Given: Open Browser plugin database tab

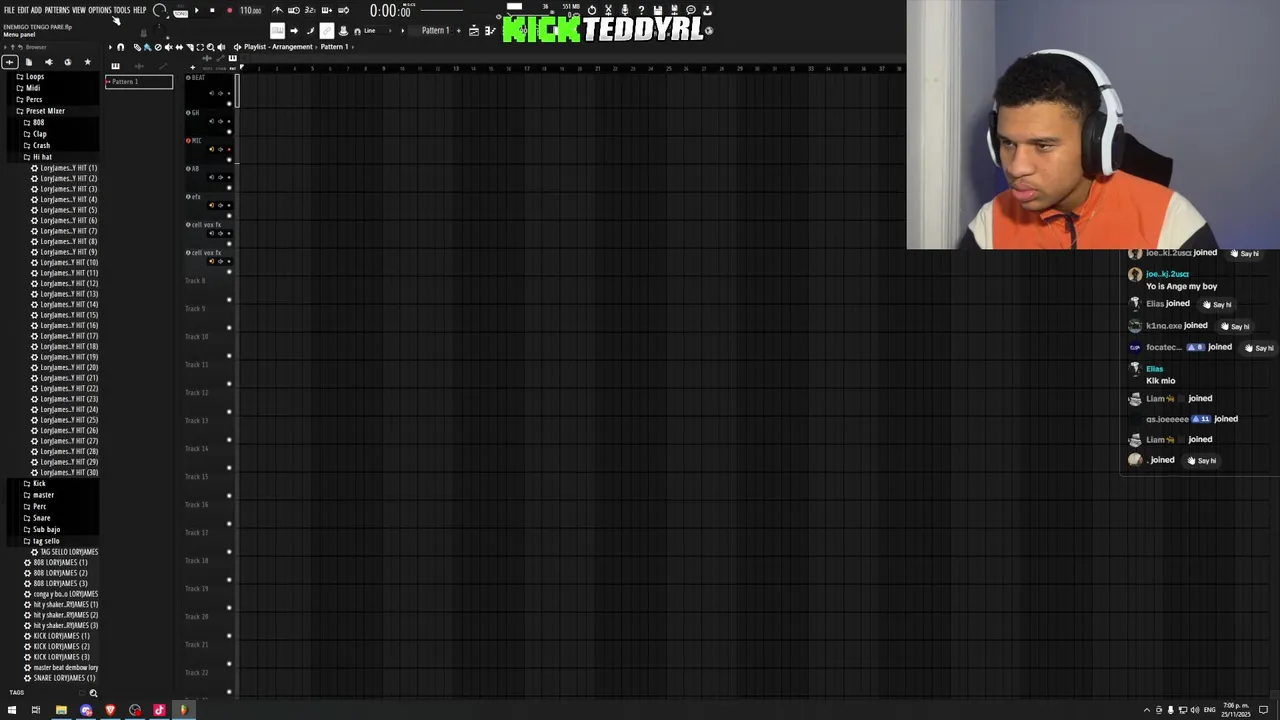Looking at the screenshot, I should pos(48,62).
